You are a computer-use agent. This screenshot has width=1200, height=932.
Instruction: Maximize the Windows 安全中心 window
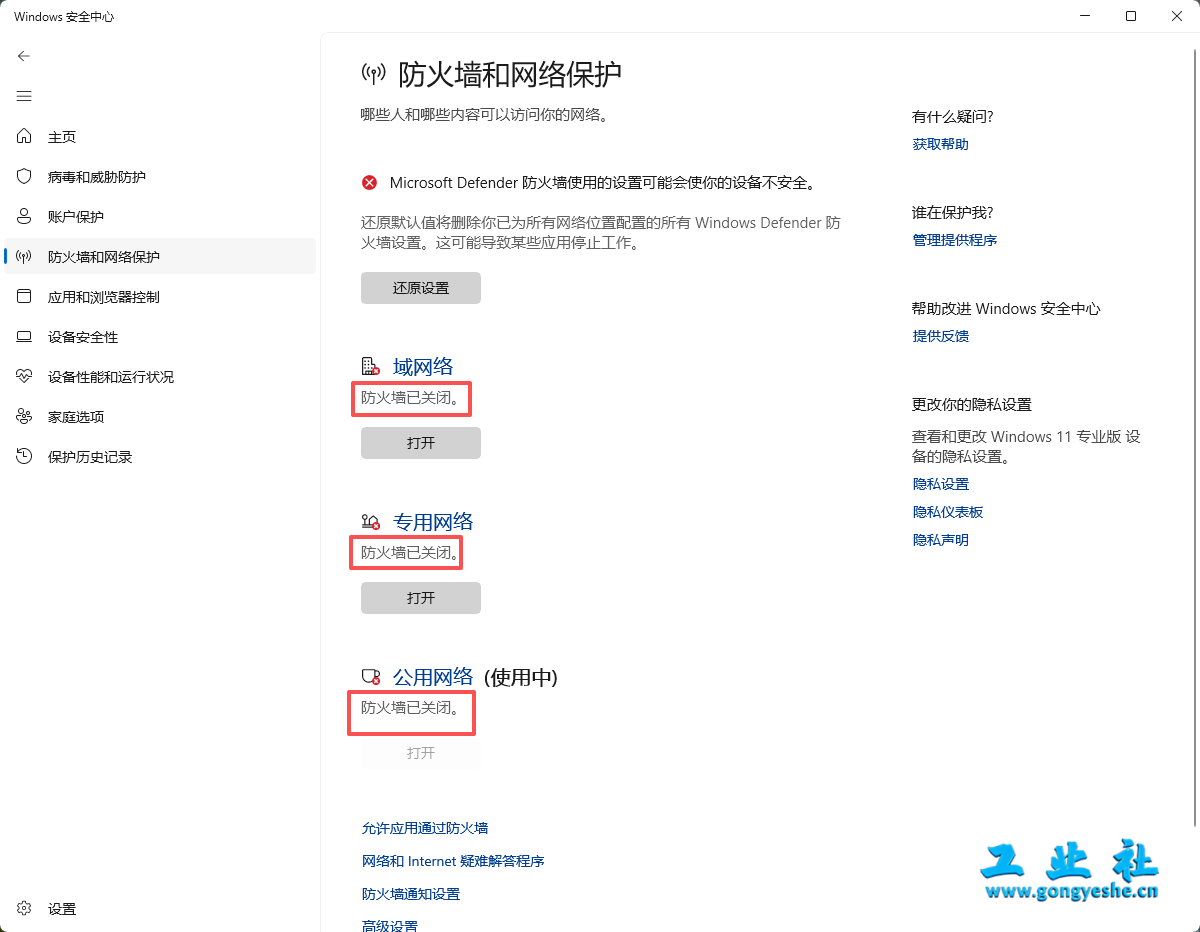(x=1131, y=16)
